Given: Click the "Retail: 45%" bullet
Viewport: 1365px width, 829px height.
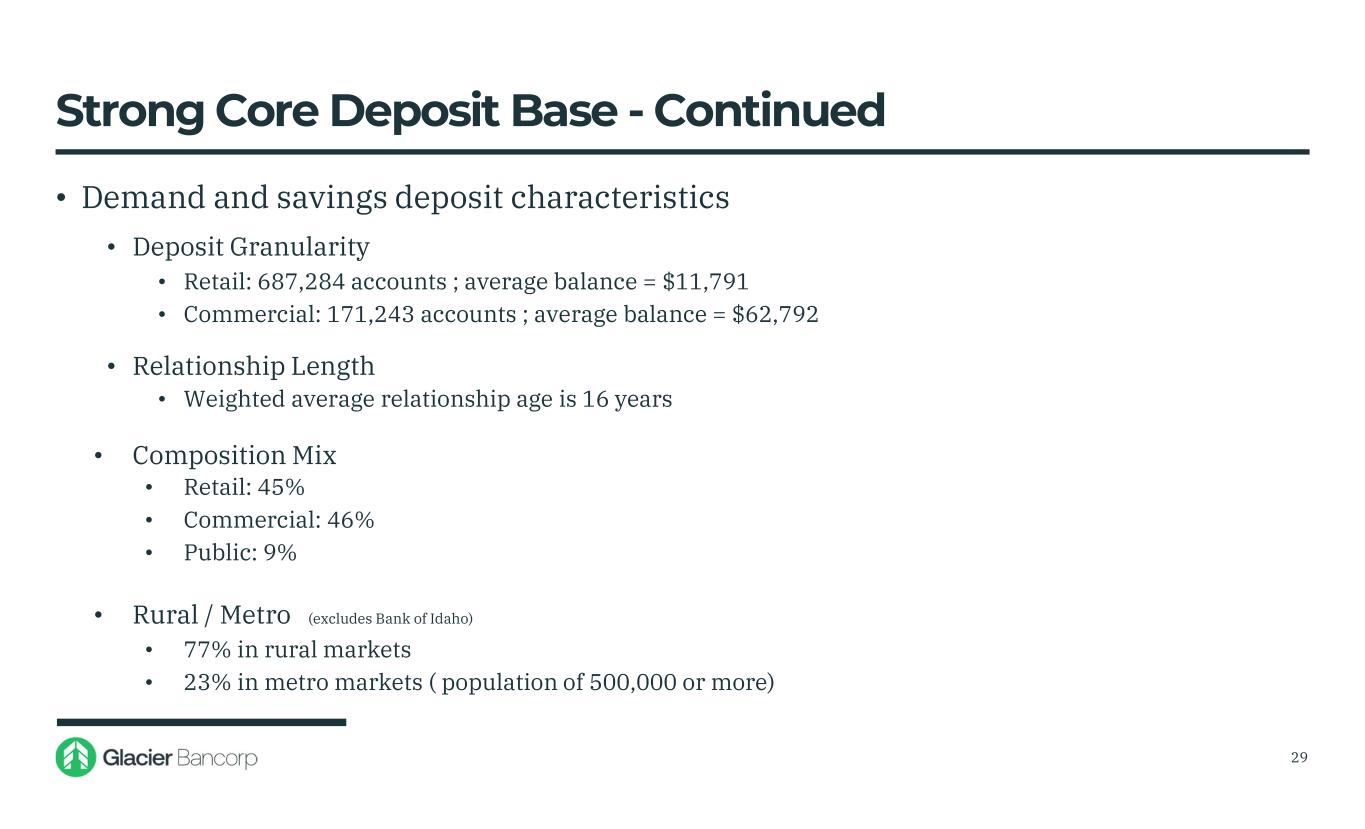Looking at the screenshot, I should (x=244, y=488).
